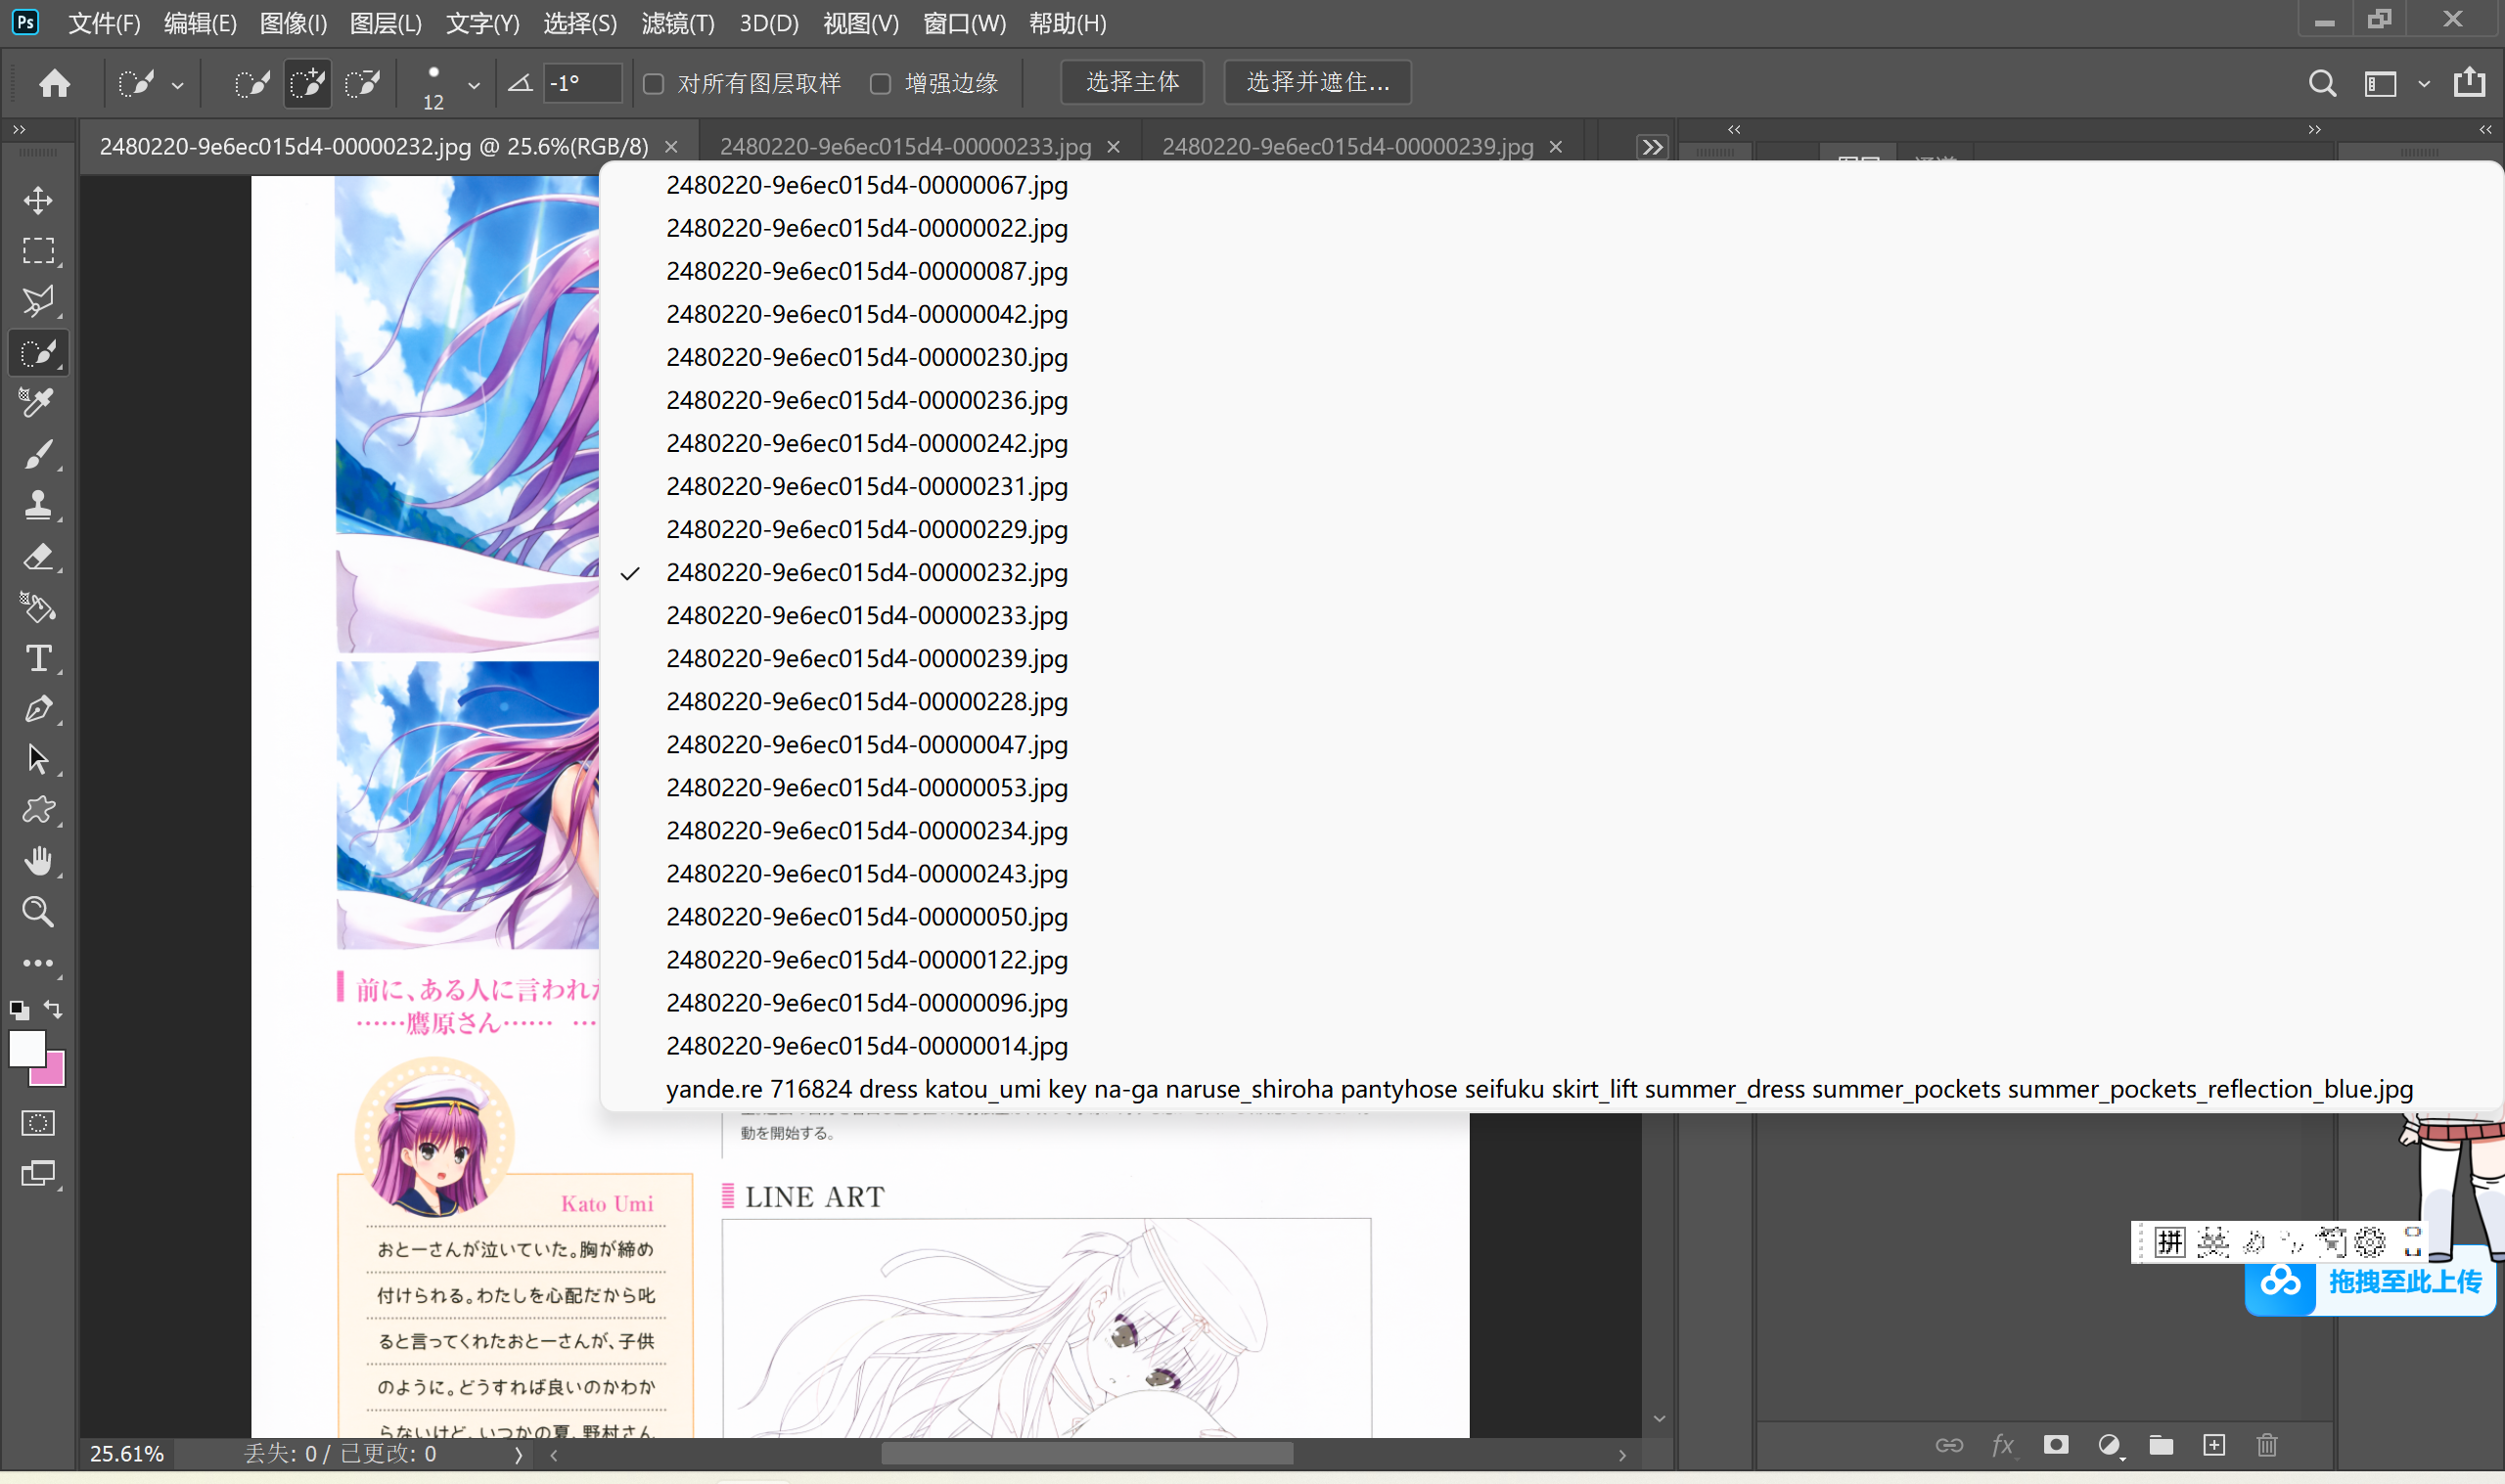
Task: Select the Brush tool
Action: [x=38, y=454]
